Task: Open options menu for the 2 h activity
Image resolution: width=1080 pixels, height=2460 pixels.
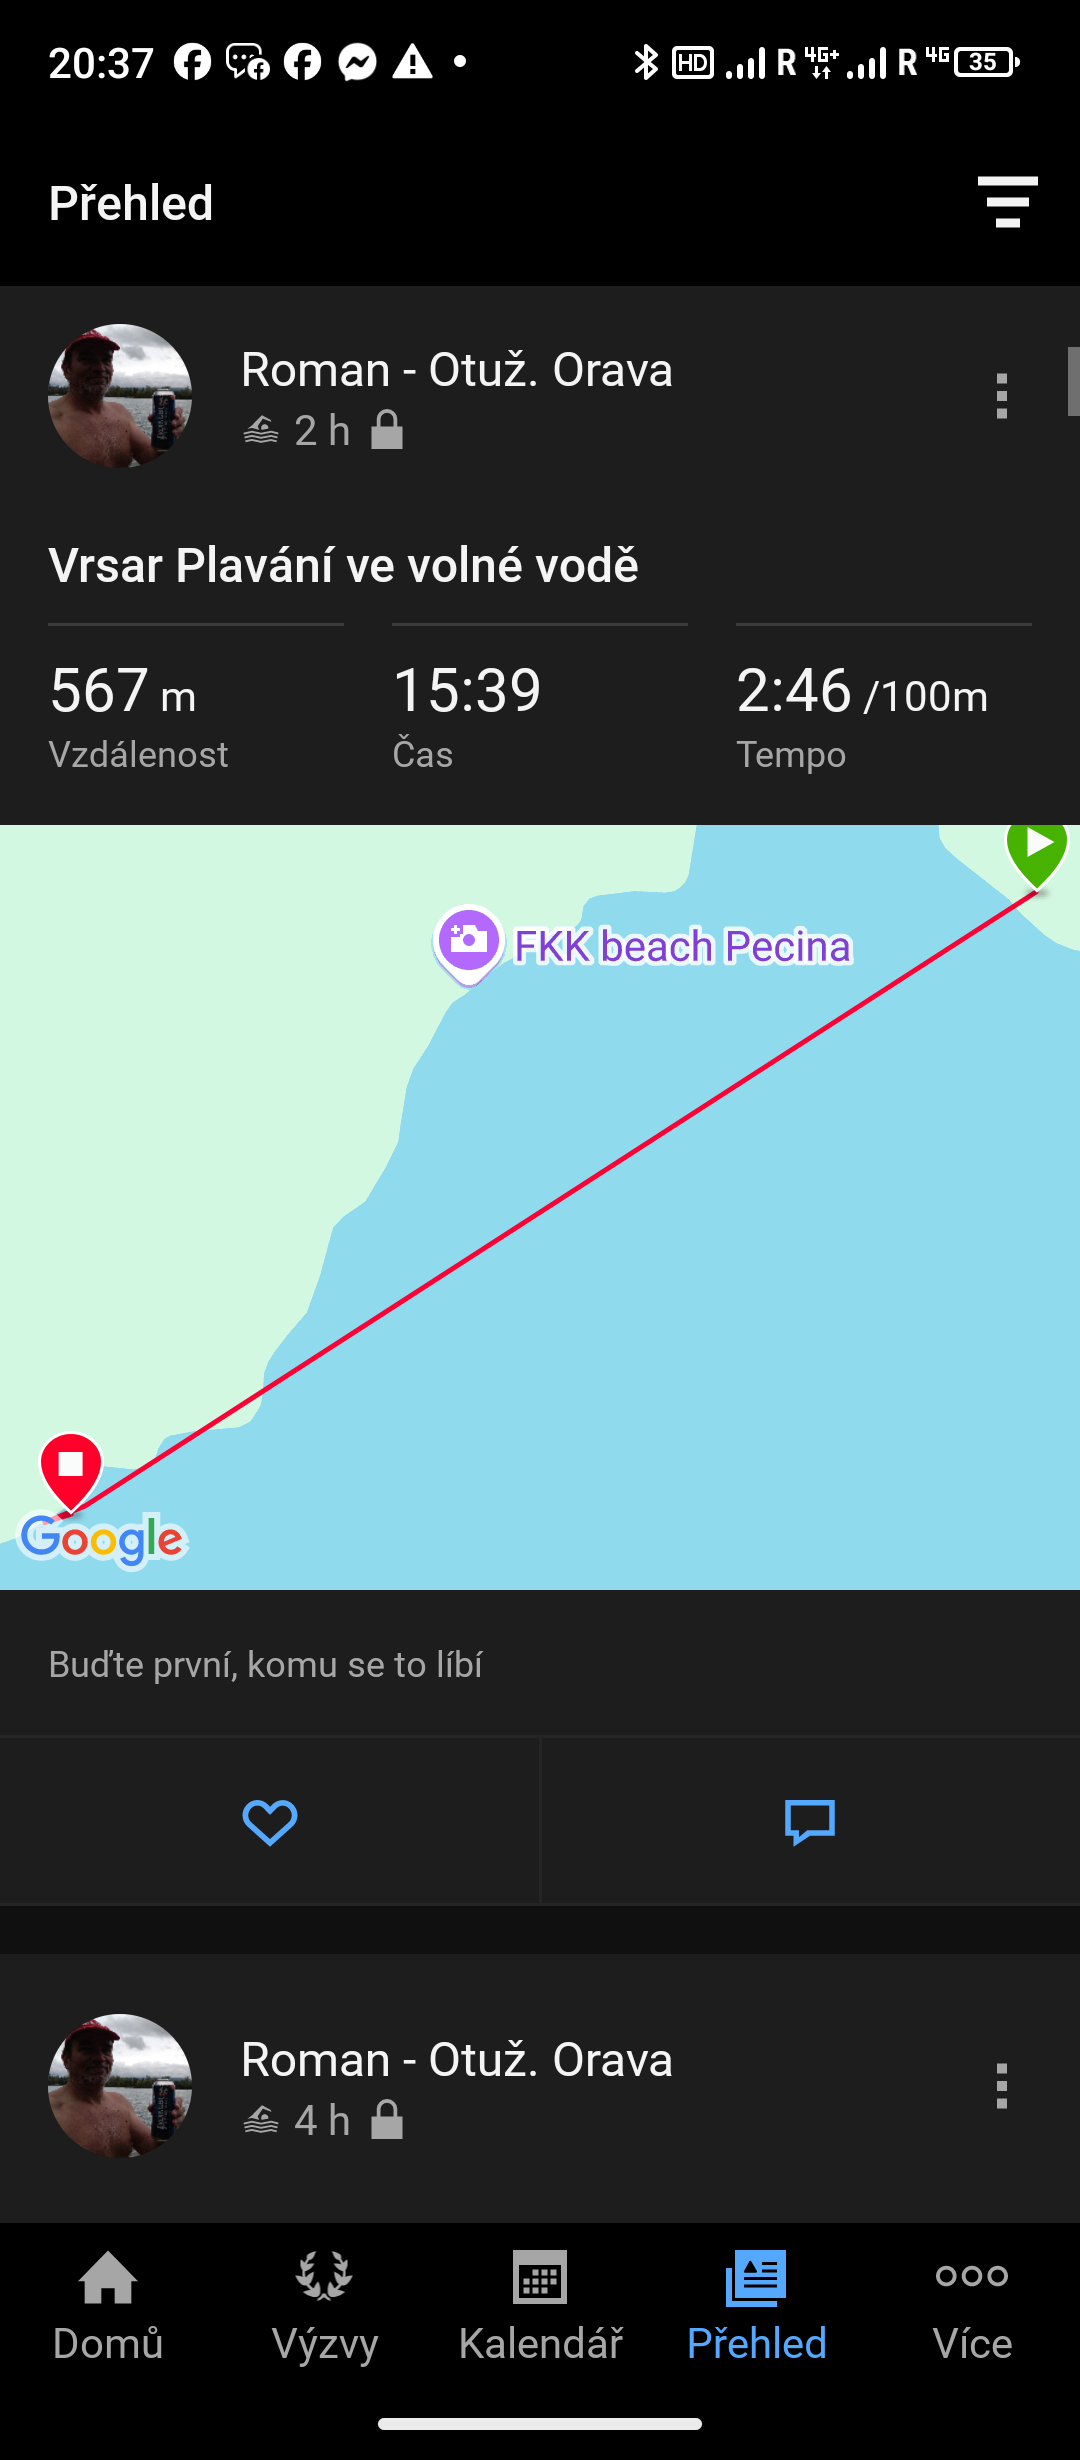Action: click(1001, 397)
